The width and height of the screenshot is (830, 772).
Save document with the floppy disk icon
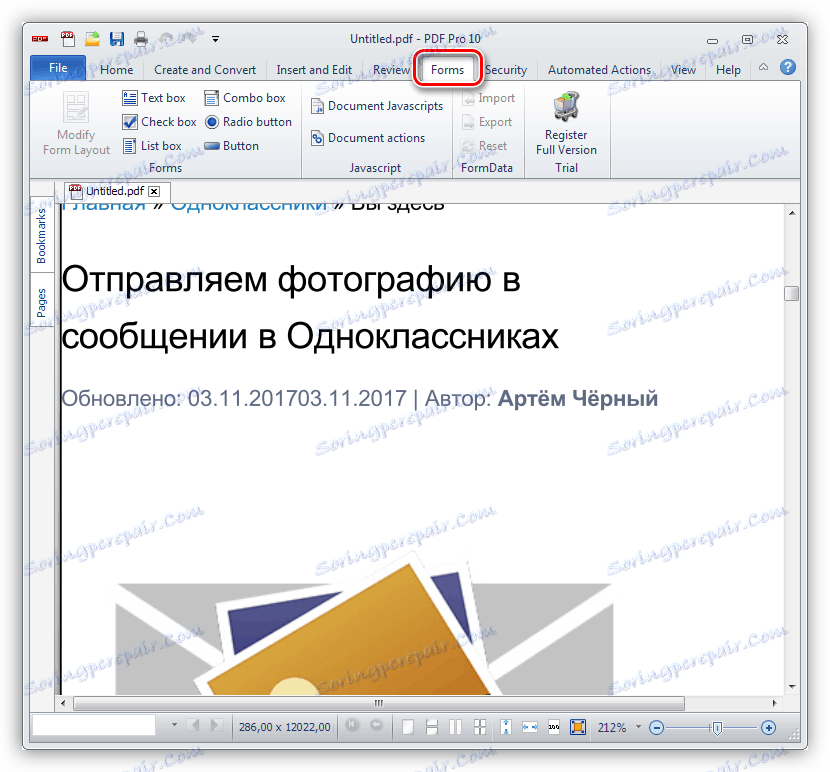point(116,39)
